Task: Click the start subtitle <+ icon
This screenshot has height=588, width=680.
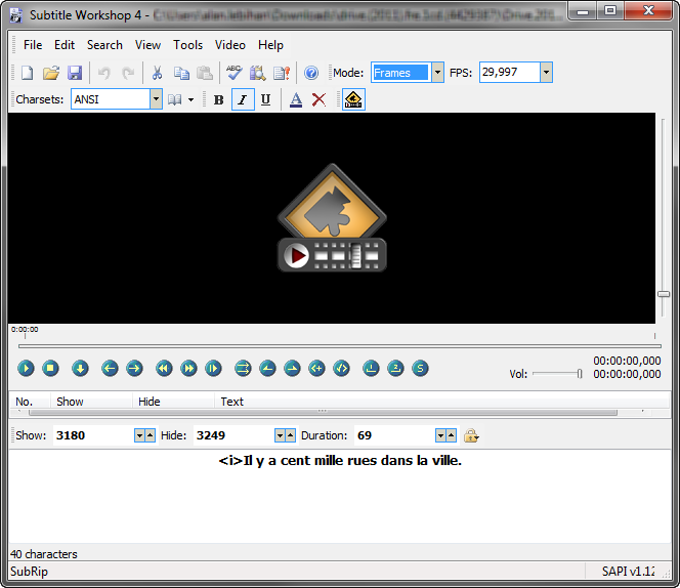Action: (317, 369)
